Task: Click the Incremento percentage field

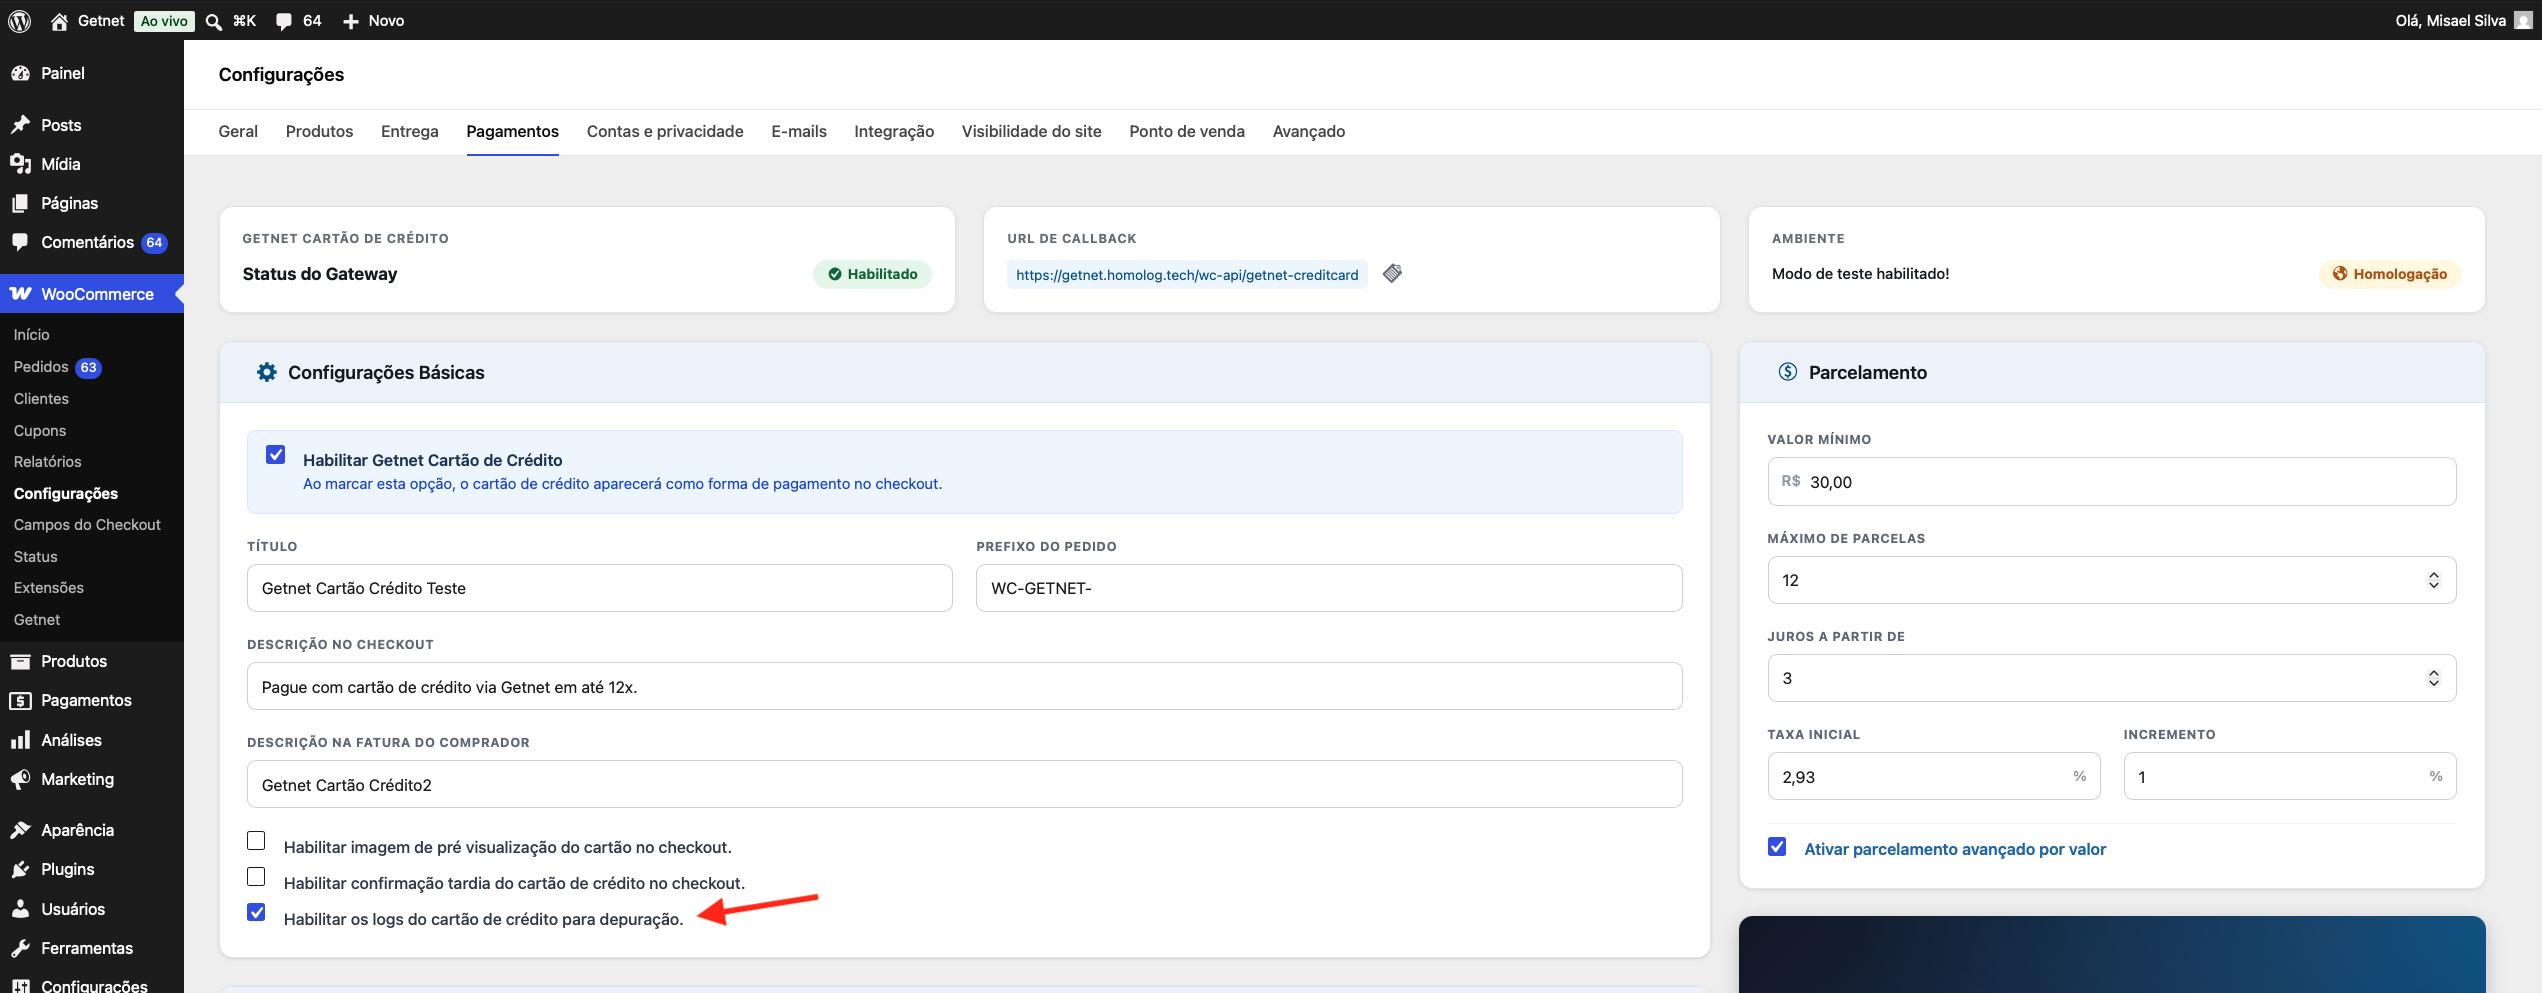Action: pyautogui.click(x=2290, y=776)
